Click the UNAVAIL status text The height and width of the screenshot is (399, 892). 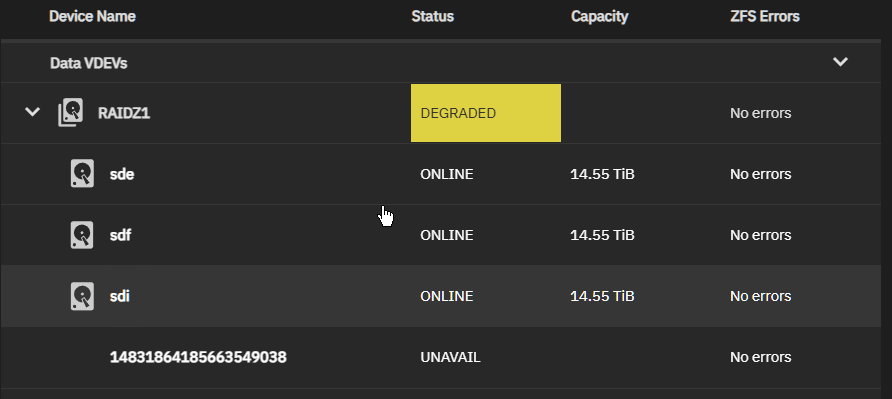click(x=451, y=357)
